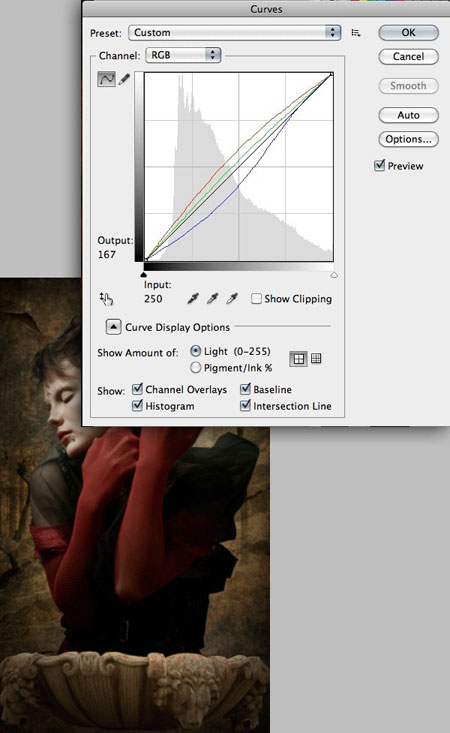Uncheck Channel Overlays

click(x=137, y=389)
